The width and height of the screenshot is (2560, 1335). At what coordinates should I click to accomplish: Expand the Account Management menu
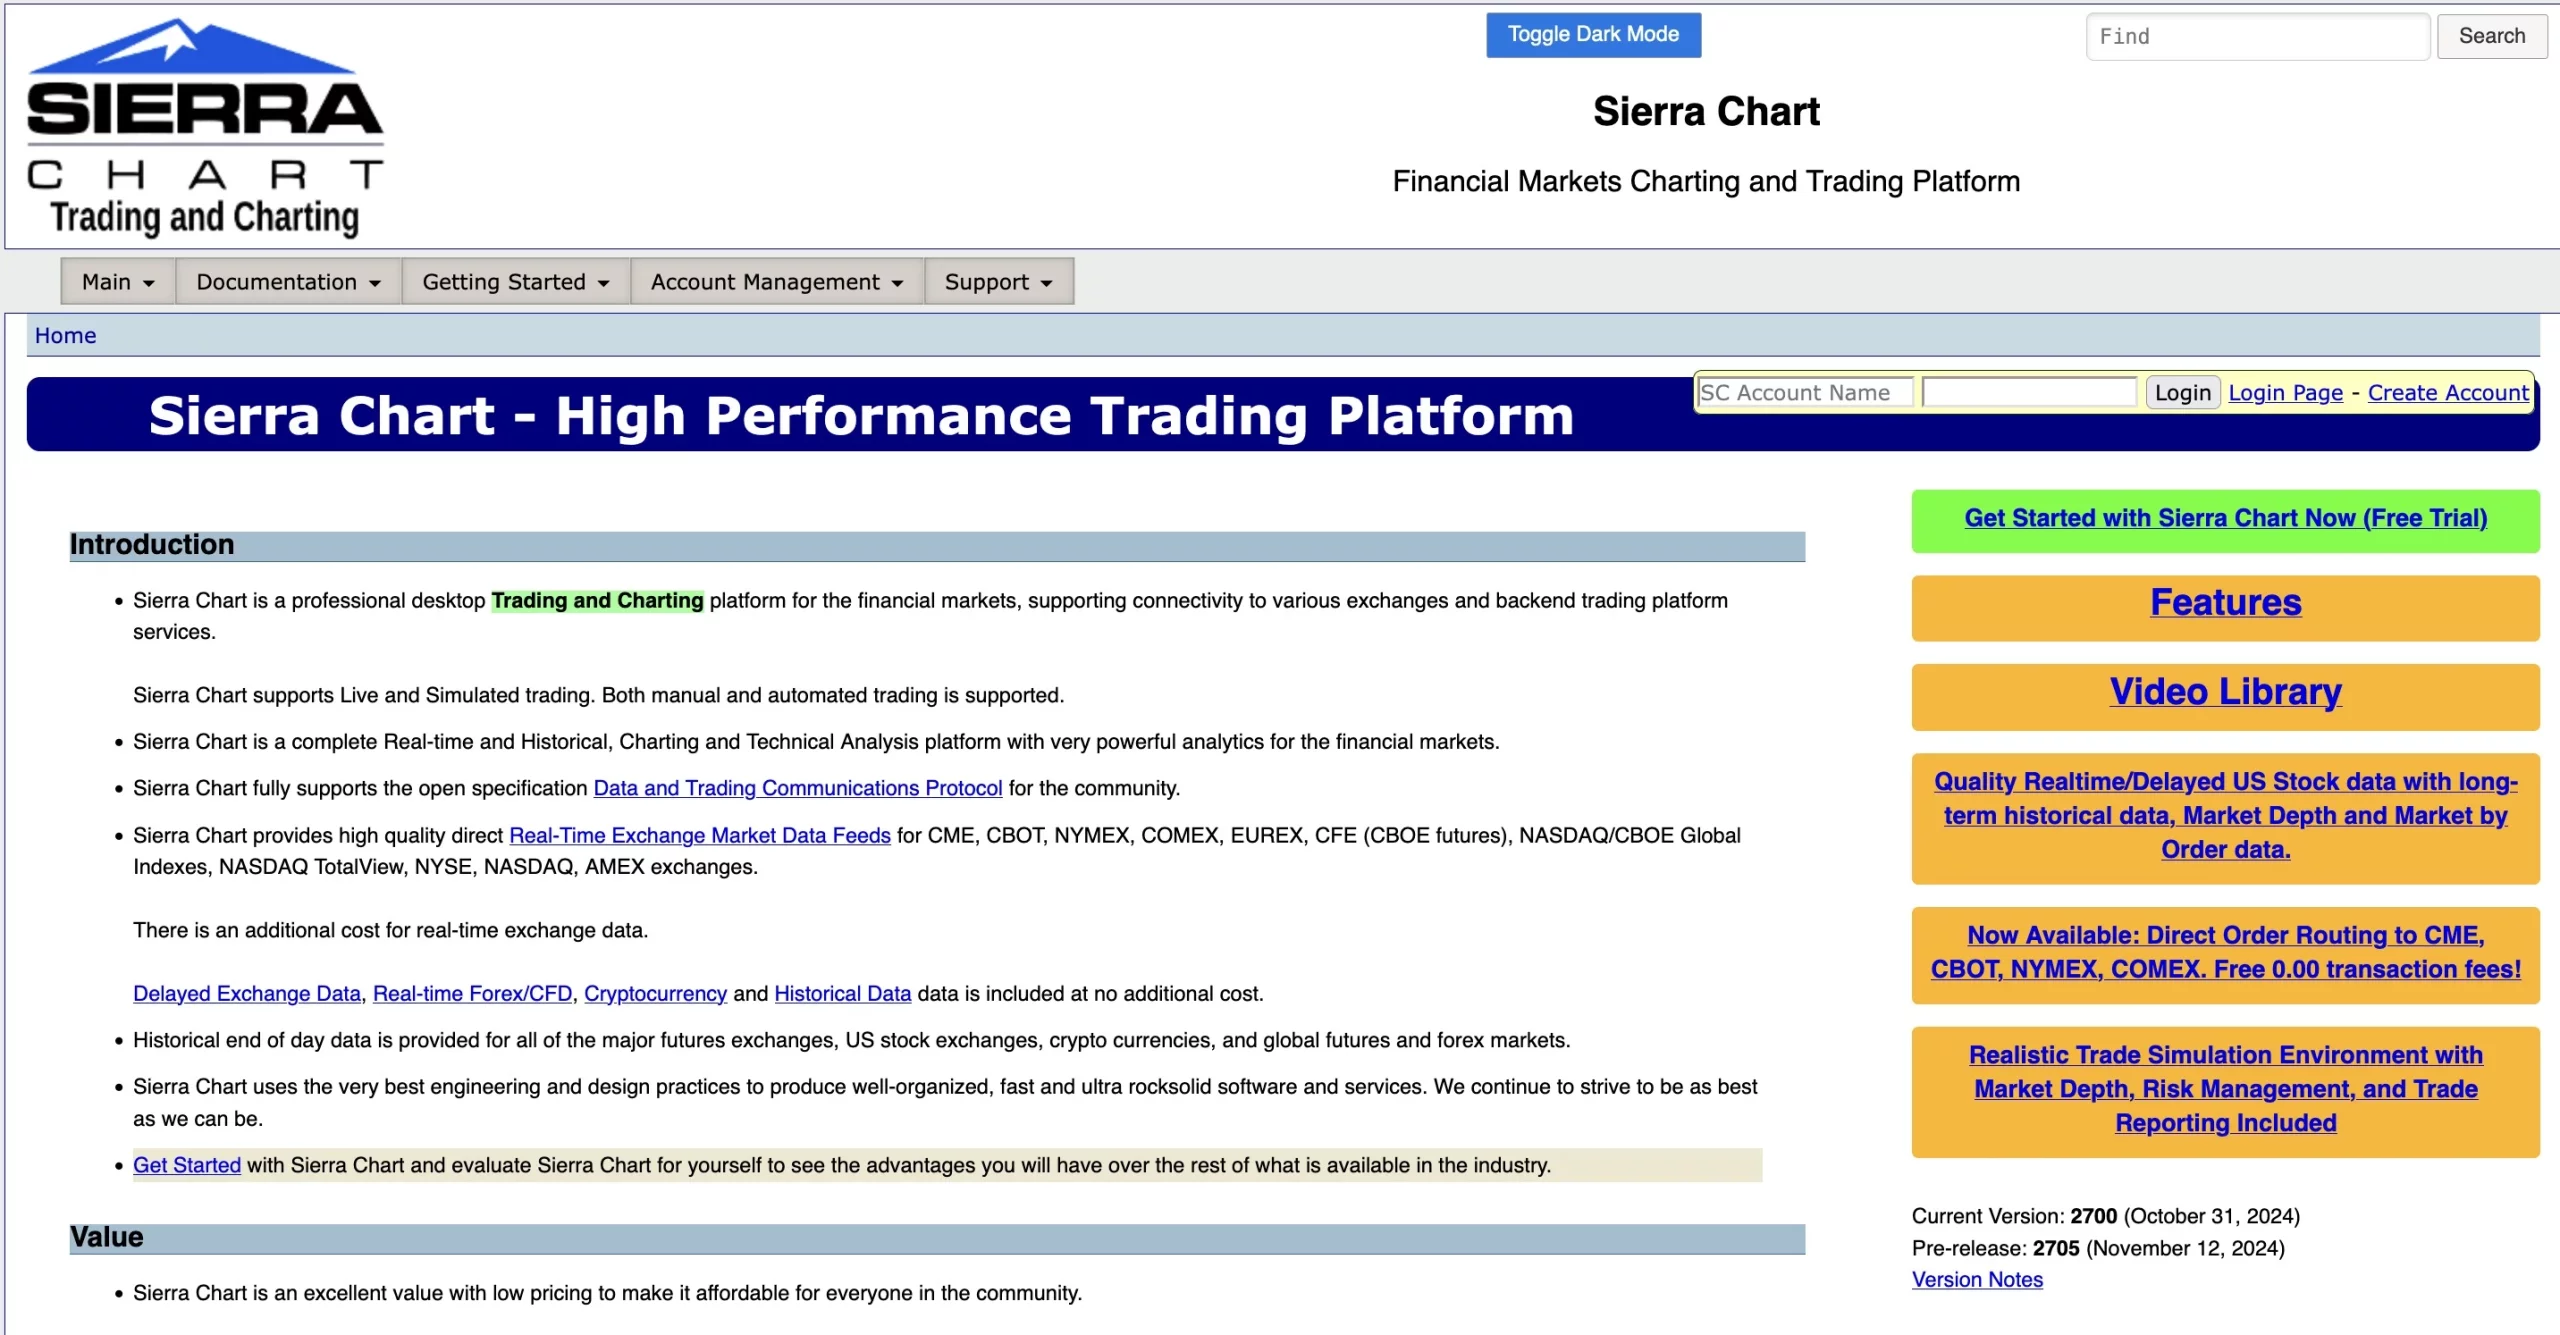777,282
